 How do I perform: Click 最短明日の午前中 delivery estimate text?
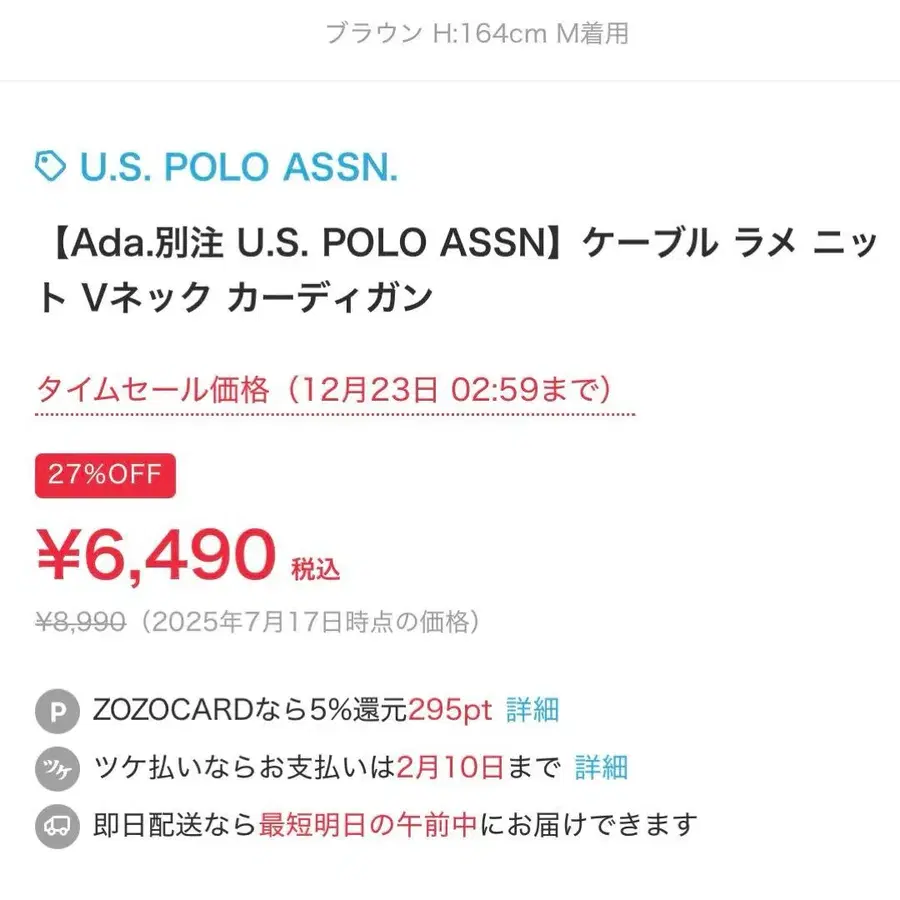[x=368, y=825]
